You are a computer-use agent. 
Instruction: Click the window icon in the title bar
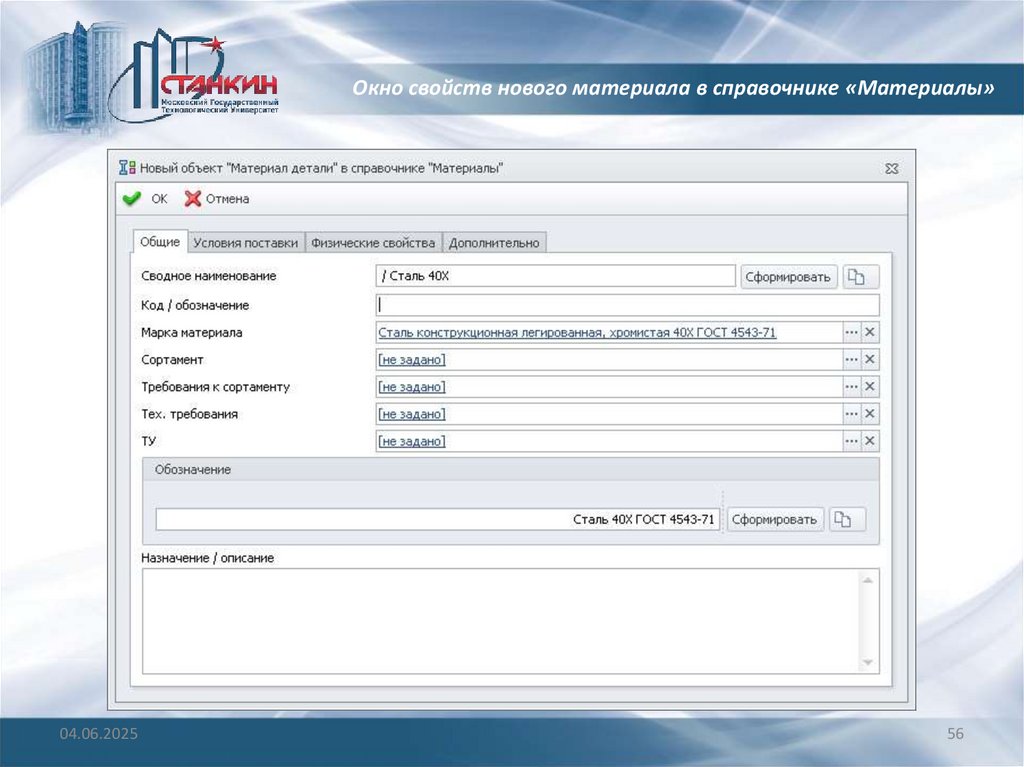[127, 168]
